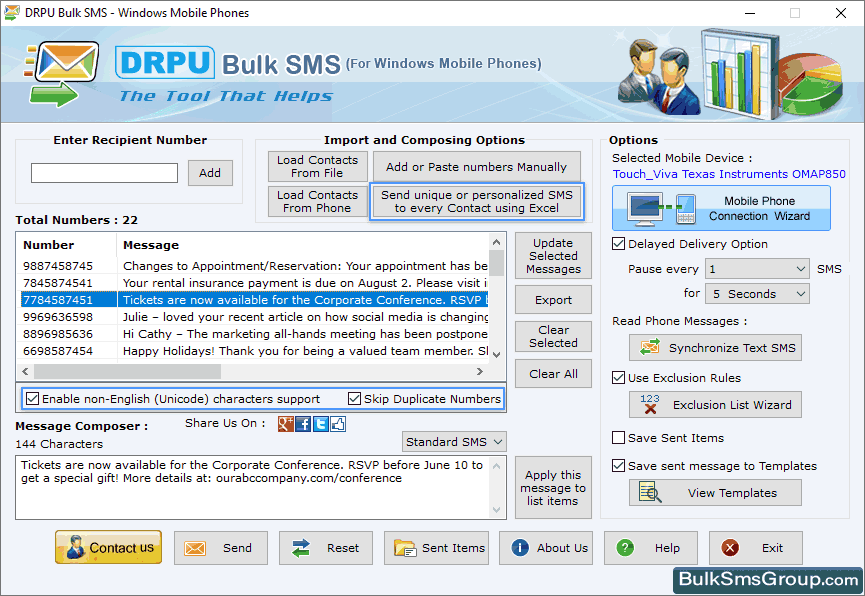This screenshot has height=596, width=865.
Task: Click the Contact us person icon
Action: [74, 547]
